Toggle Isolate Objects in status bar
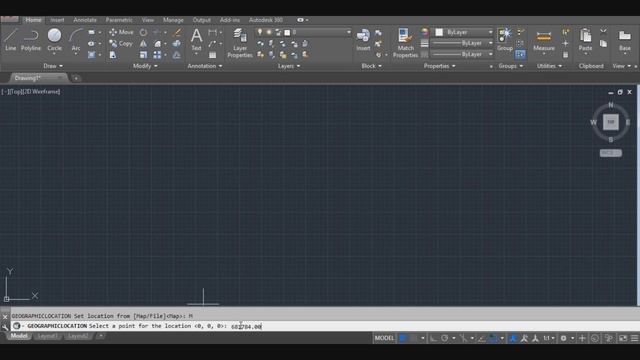 click(609, 338)
